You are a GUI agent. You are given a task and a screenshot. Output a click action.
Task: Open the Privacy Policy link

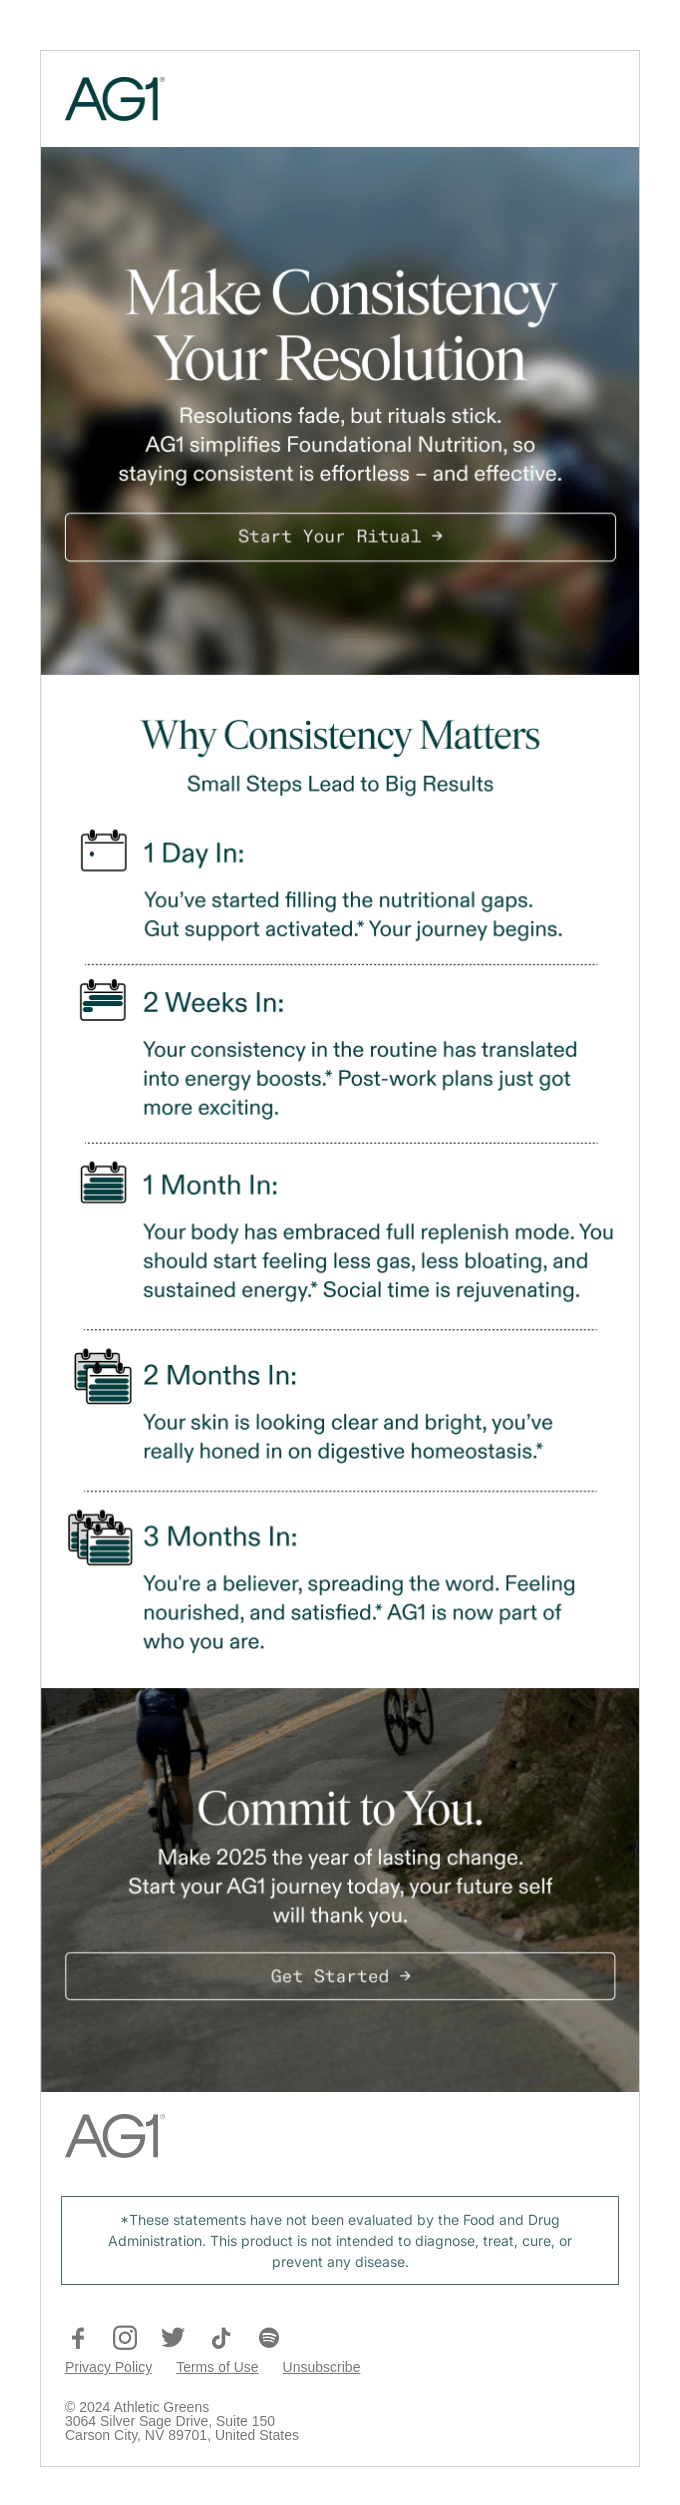[x=108, y=2366]
